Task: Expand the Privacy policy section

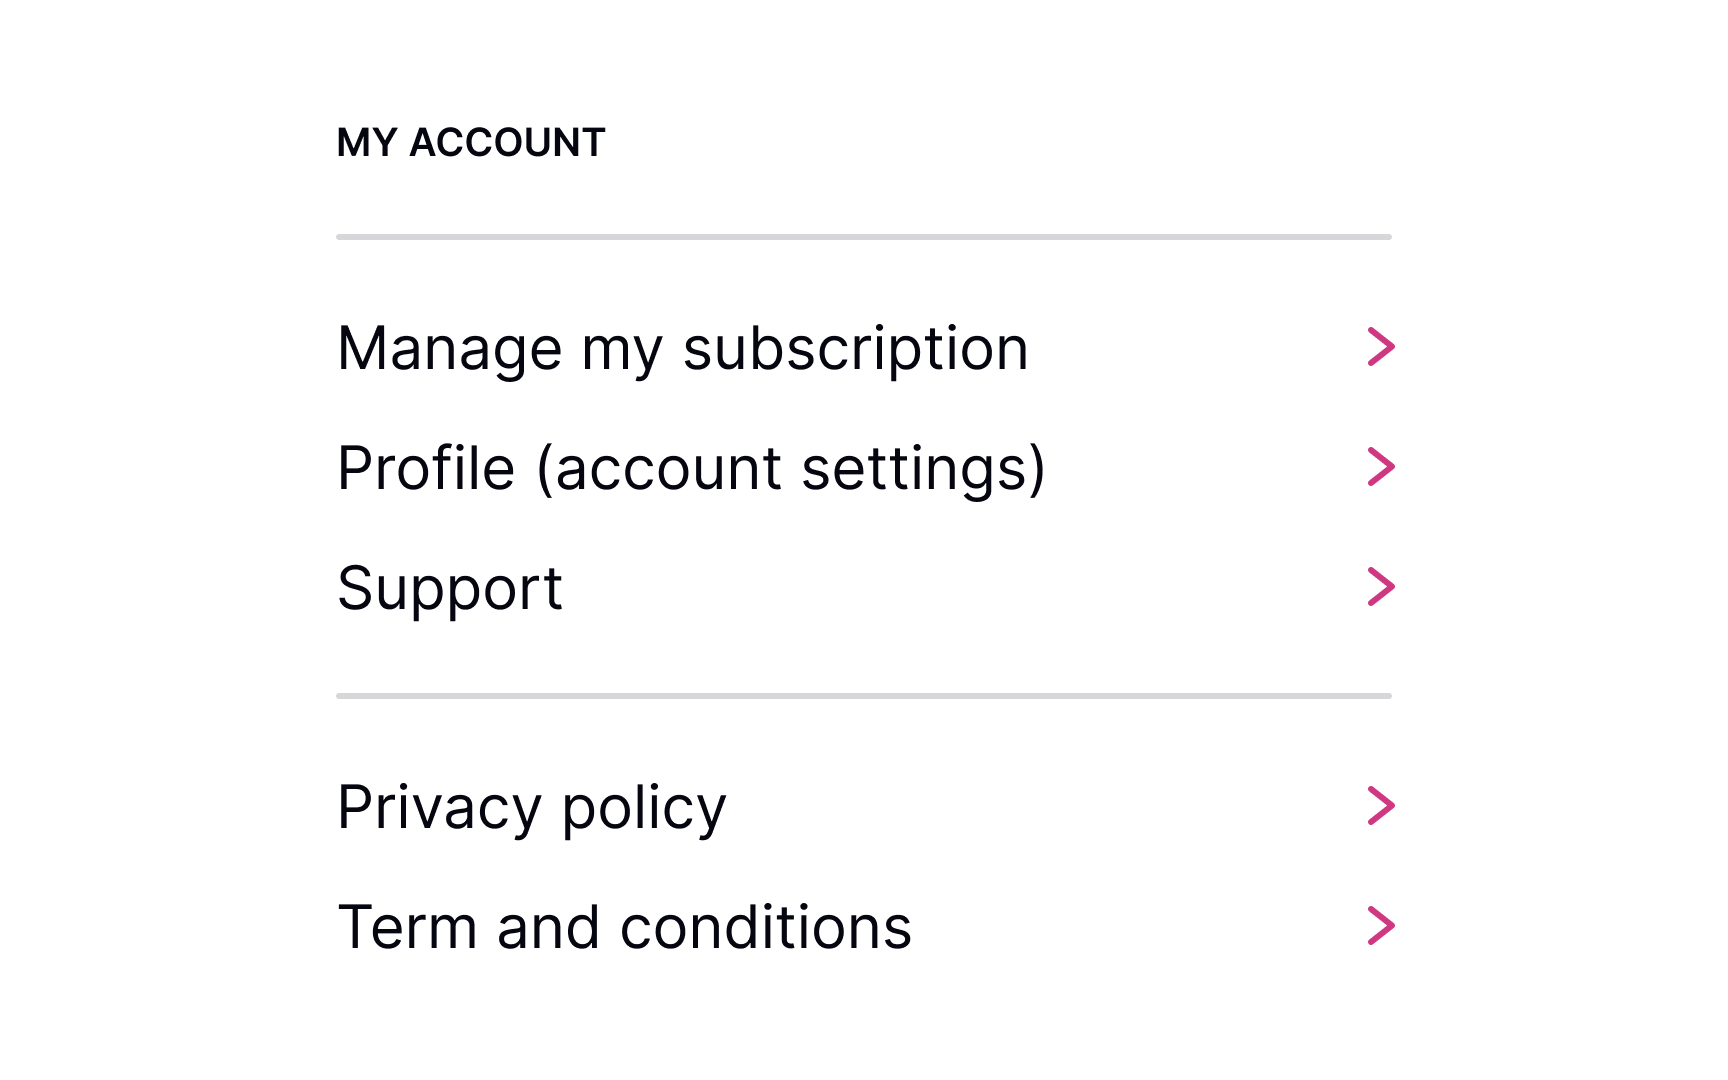Action: coord(860,806)
